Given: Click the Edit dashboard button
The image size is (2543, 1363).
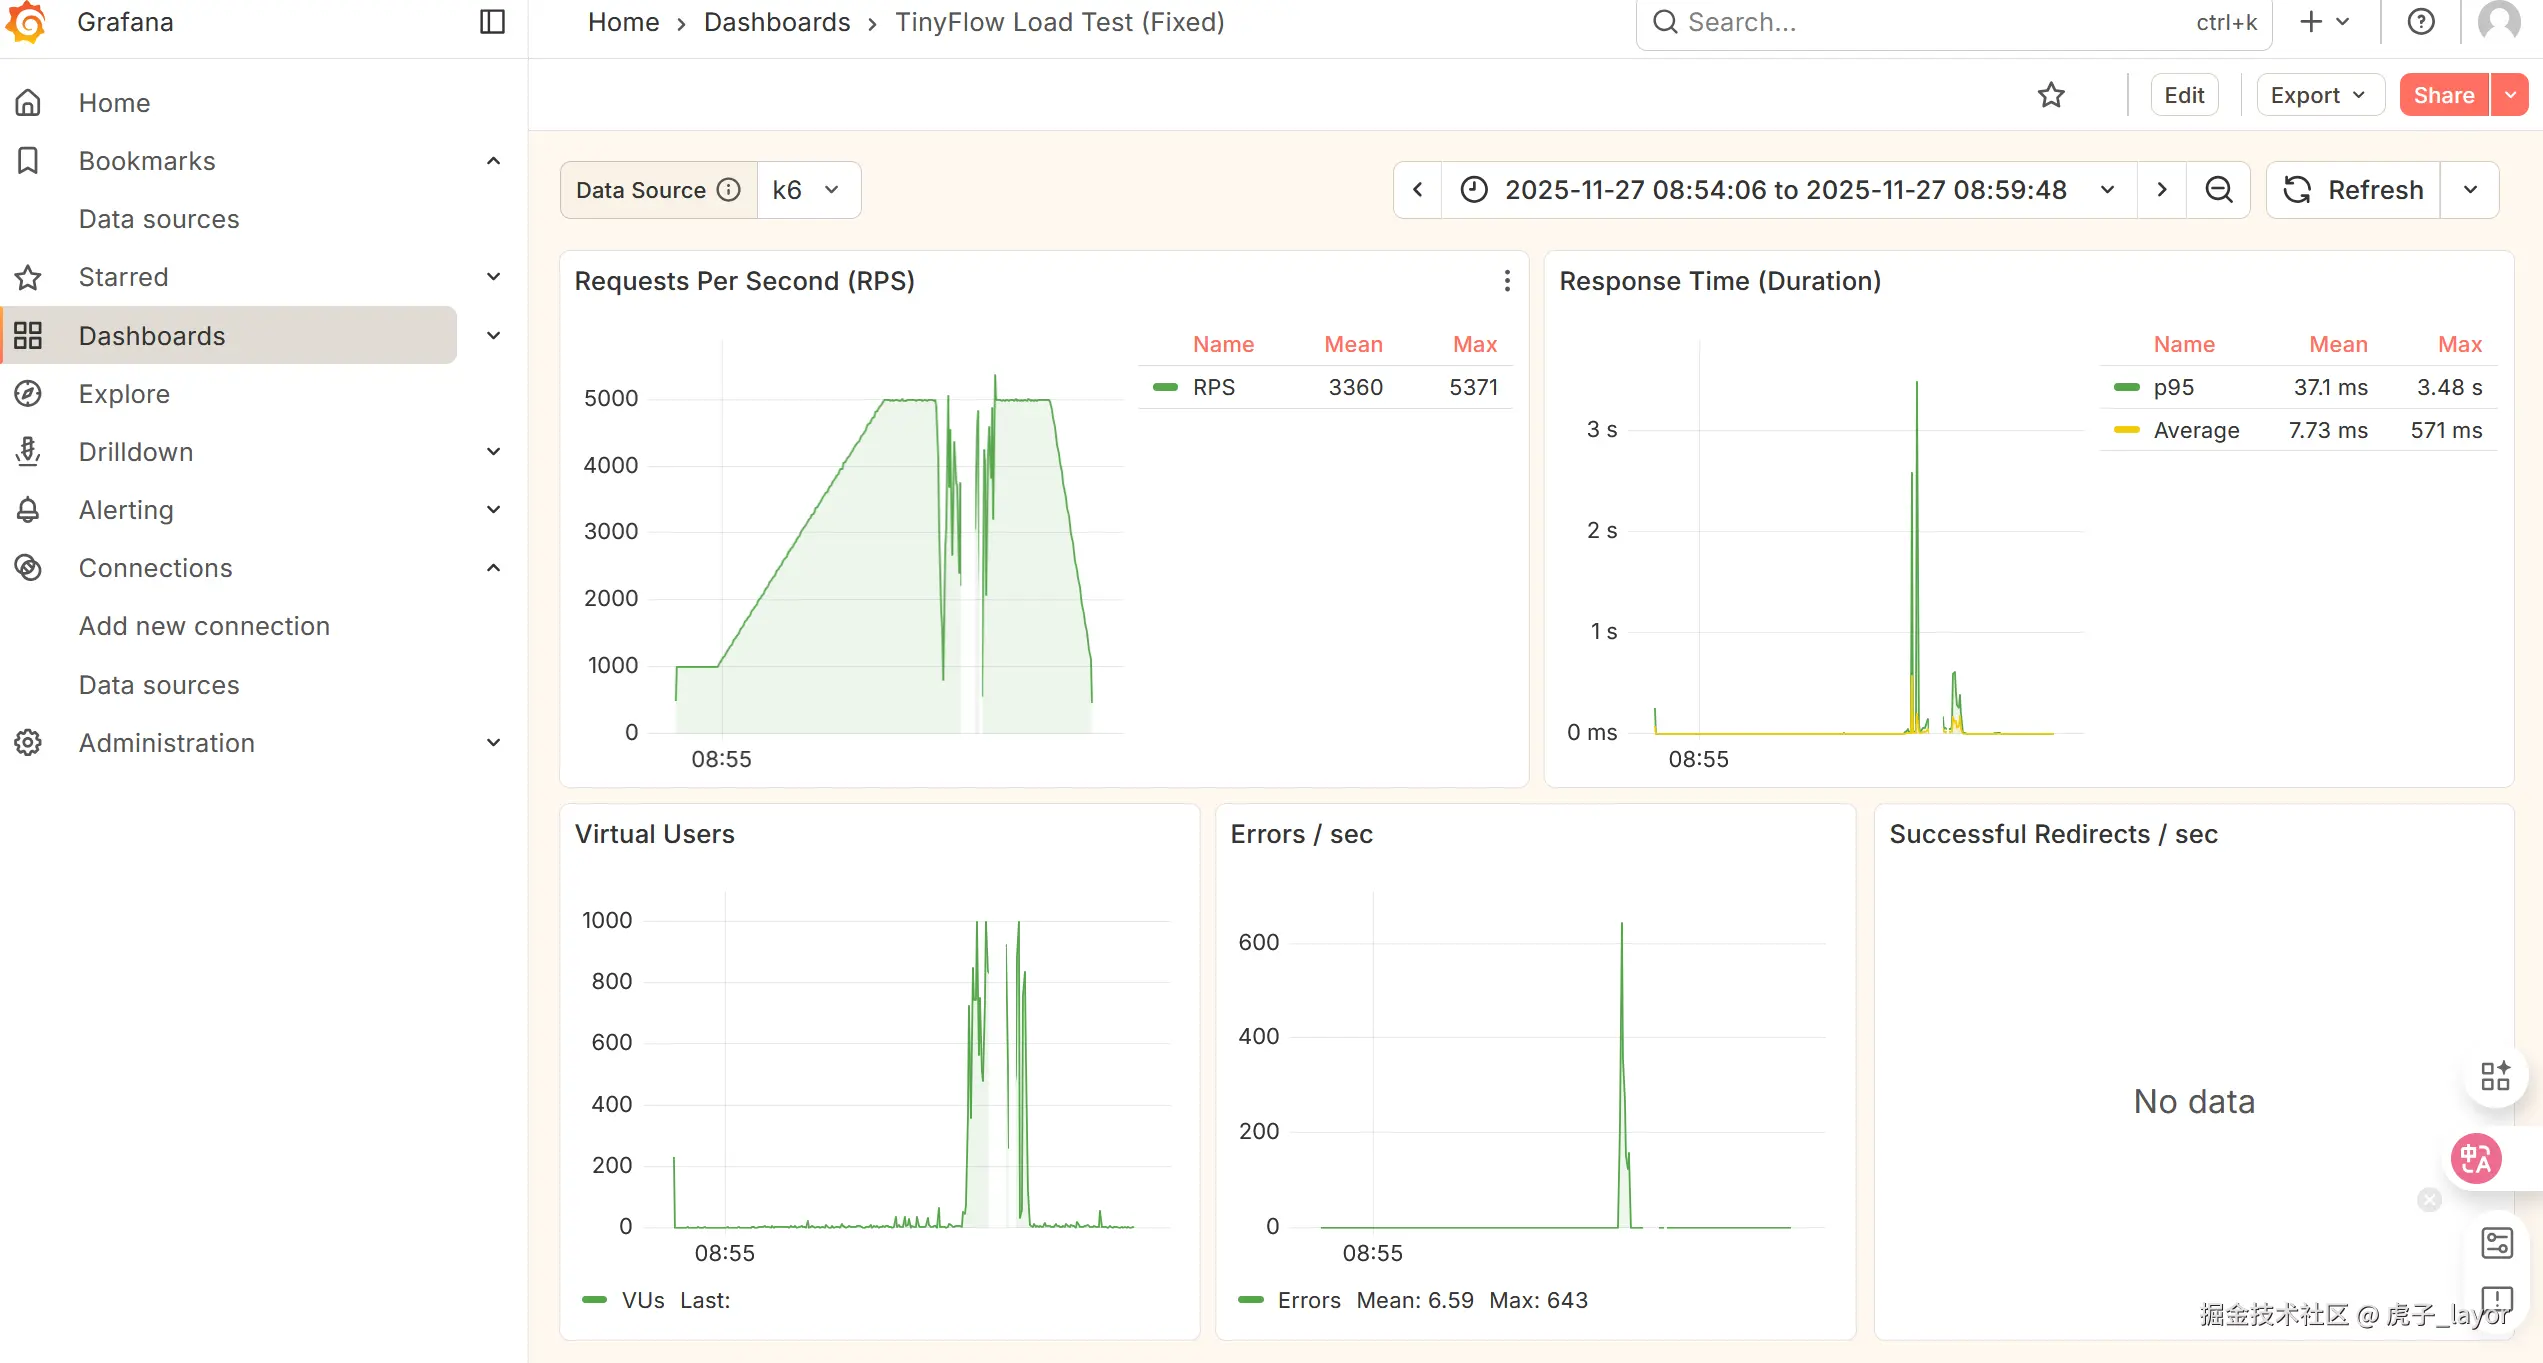Looking at the screenshot, I should [2184, 95].
